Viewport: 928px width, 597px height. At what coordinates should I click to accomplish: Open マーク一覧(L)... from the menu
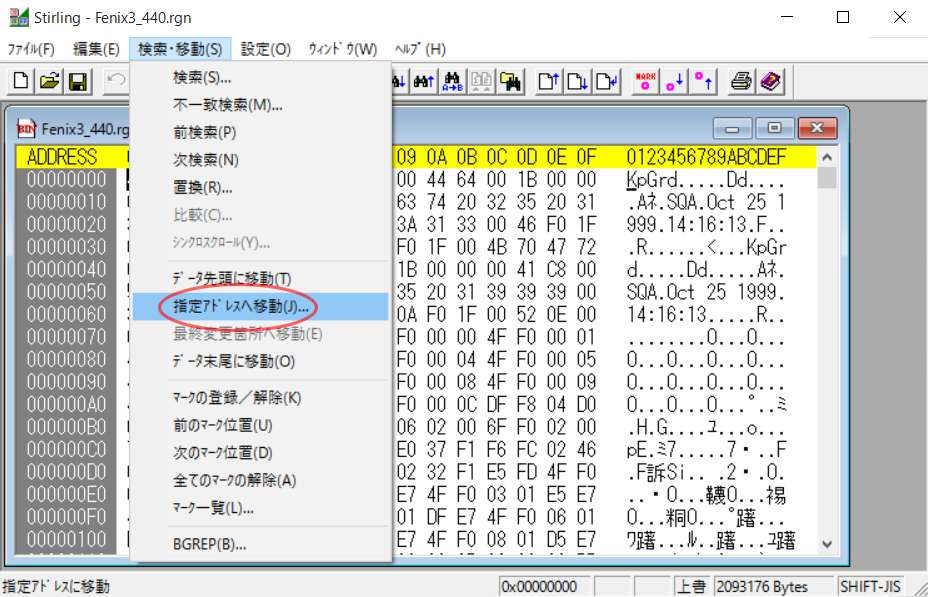260,508
